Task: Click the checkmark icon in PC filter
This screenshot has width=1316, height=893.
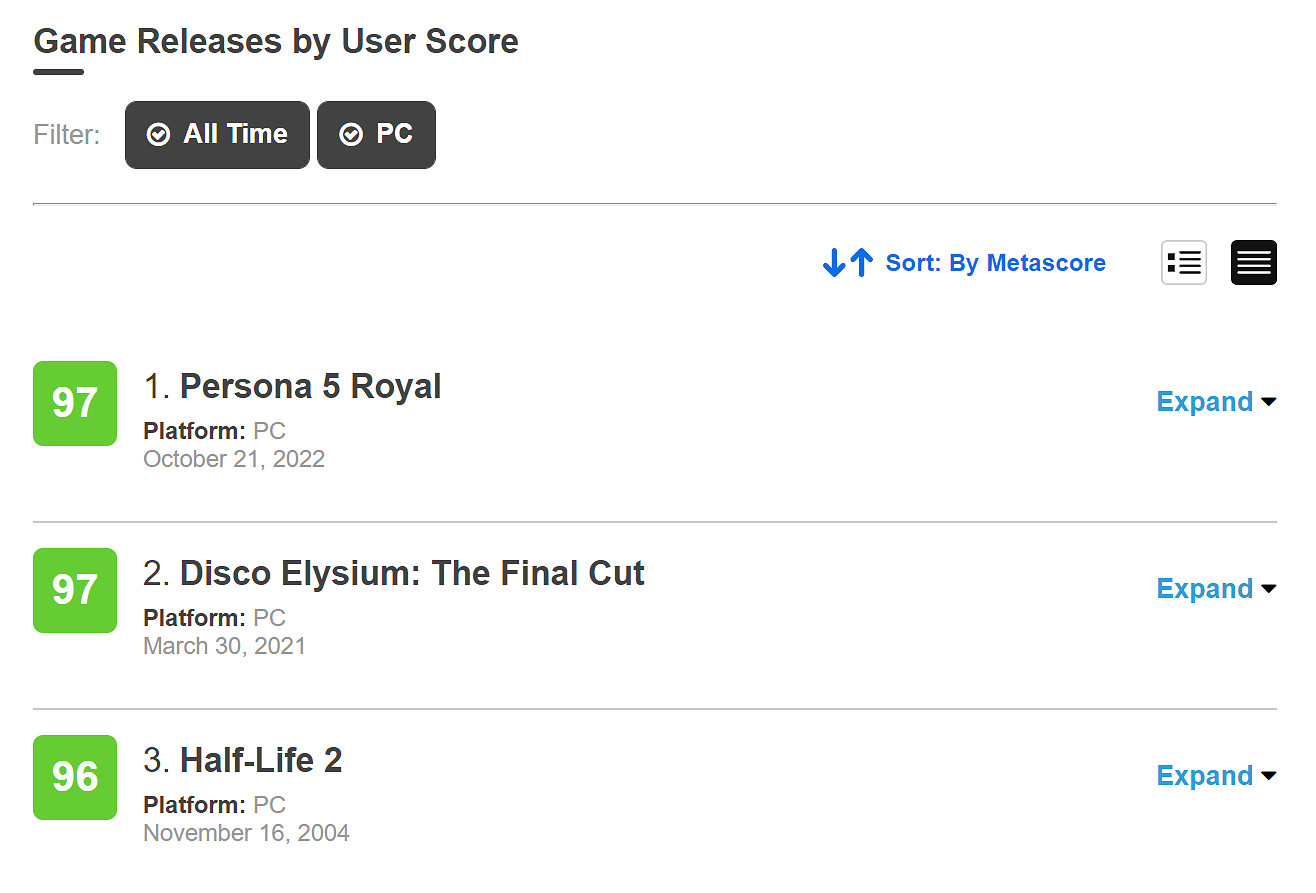Action: point(351,135)
